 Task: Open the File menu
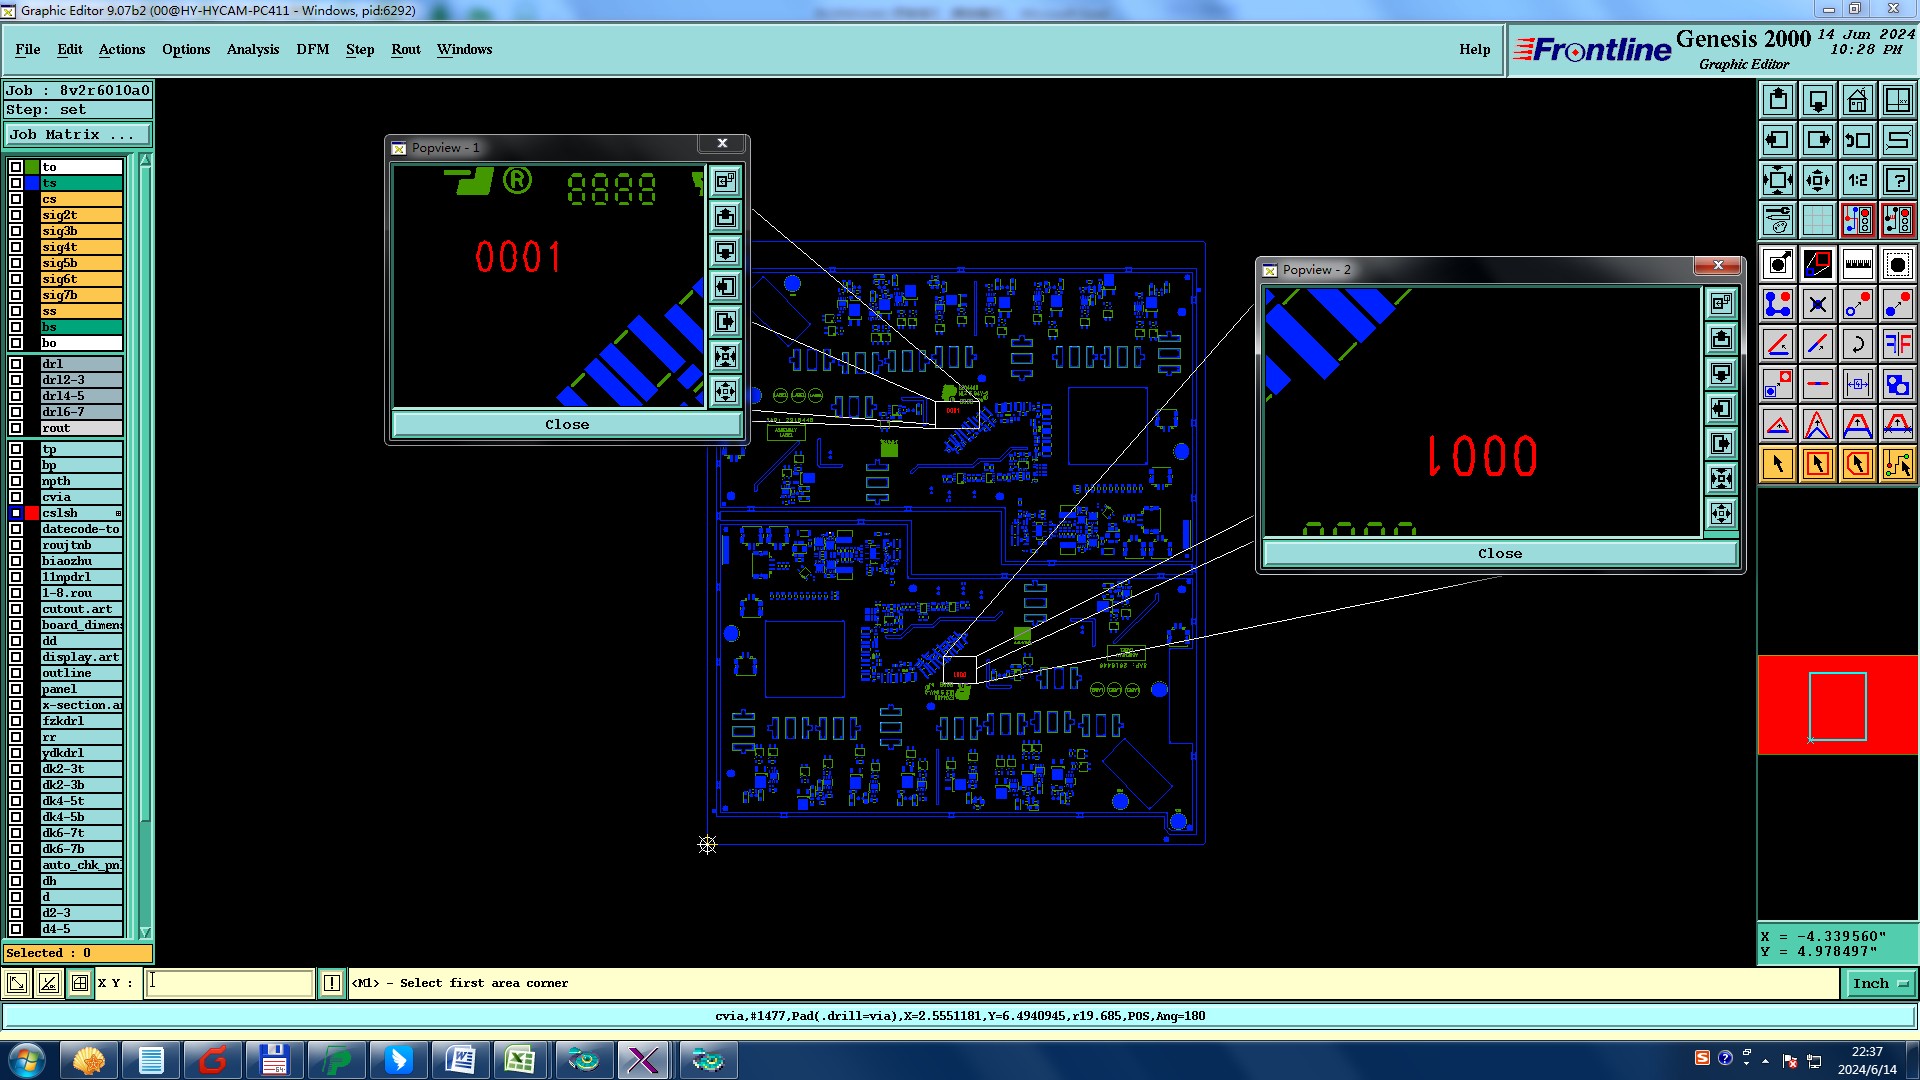28,49
